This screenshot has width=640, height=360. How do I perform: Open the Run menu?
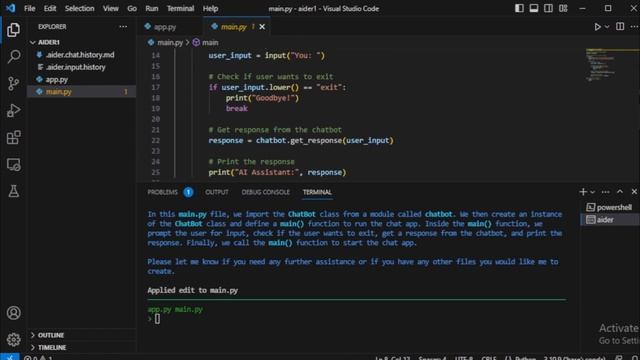click(x=151, y=9)
